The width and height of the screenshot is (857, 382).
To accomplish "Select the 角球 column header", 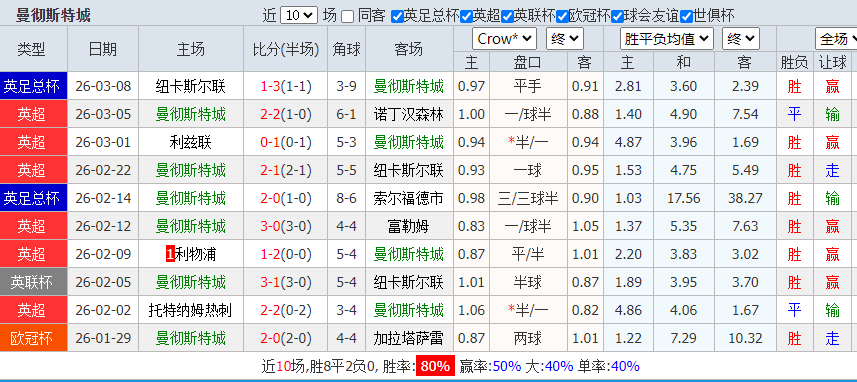I will (x=347, y=50).
